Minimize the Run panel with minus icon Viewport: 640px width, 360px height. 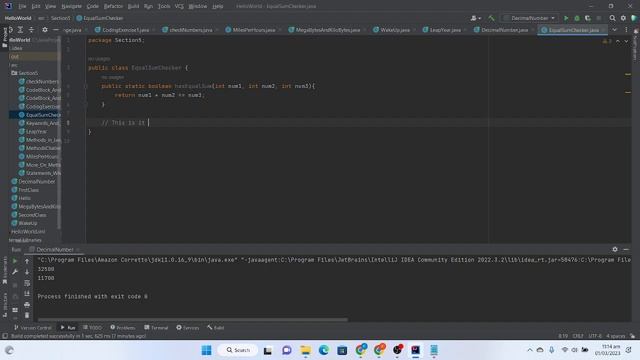[x=626, y=249]
